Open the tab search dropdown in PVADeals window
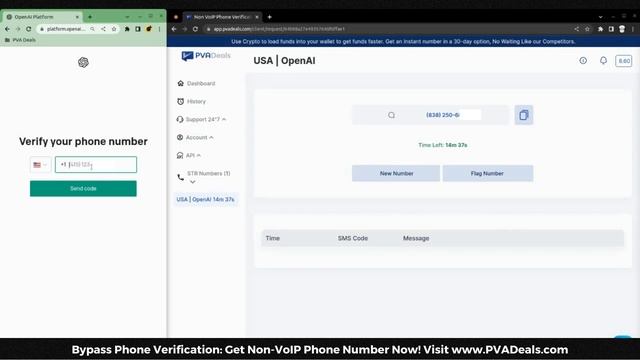Viewport: 640px width, 360px height. coord(600,17)
